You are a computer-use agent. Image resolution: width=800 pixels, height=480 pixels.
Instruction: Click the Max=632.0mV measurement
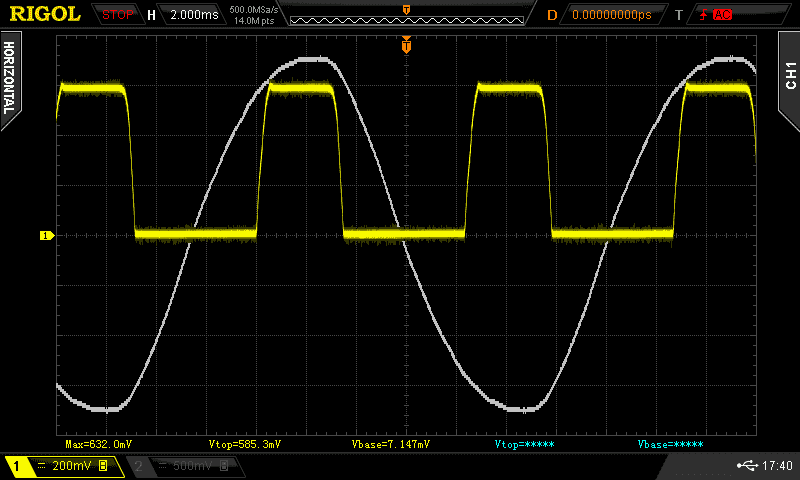[x=98, y=444]
